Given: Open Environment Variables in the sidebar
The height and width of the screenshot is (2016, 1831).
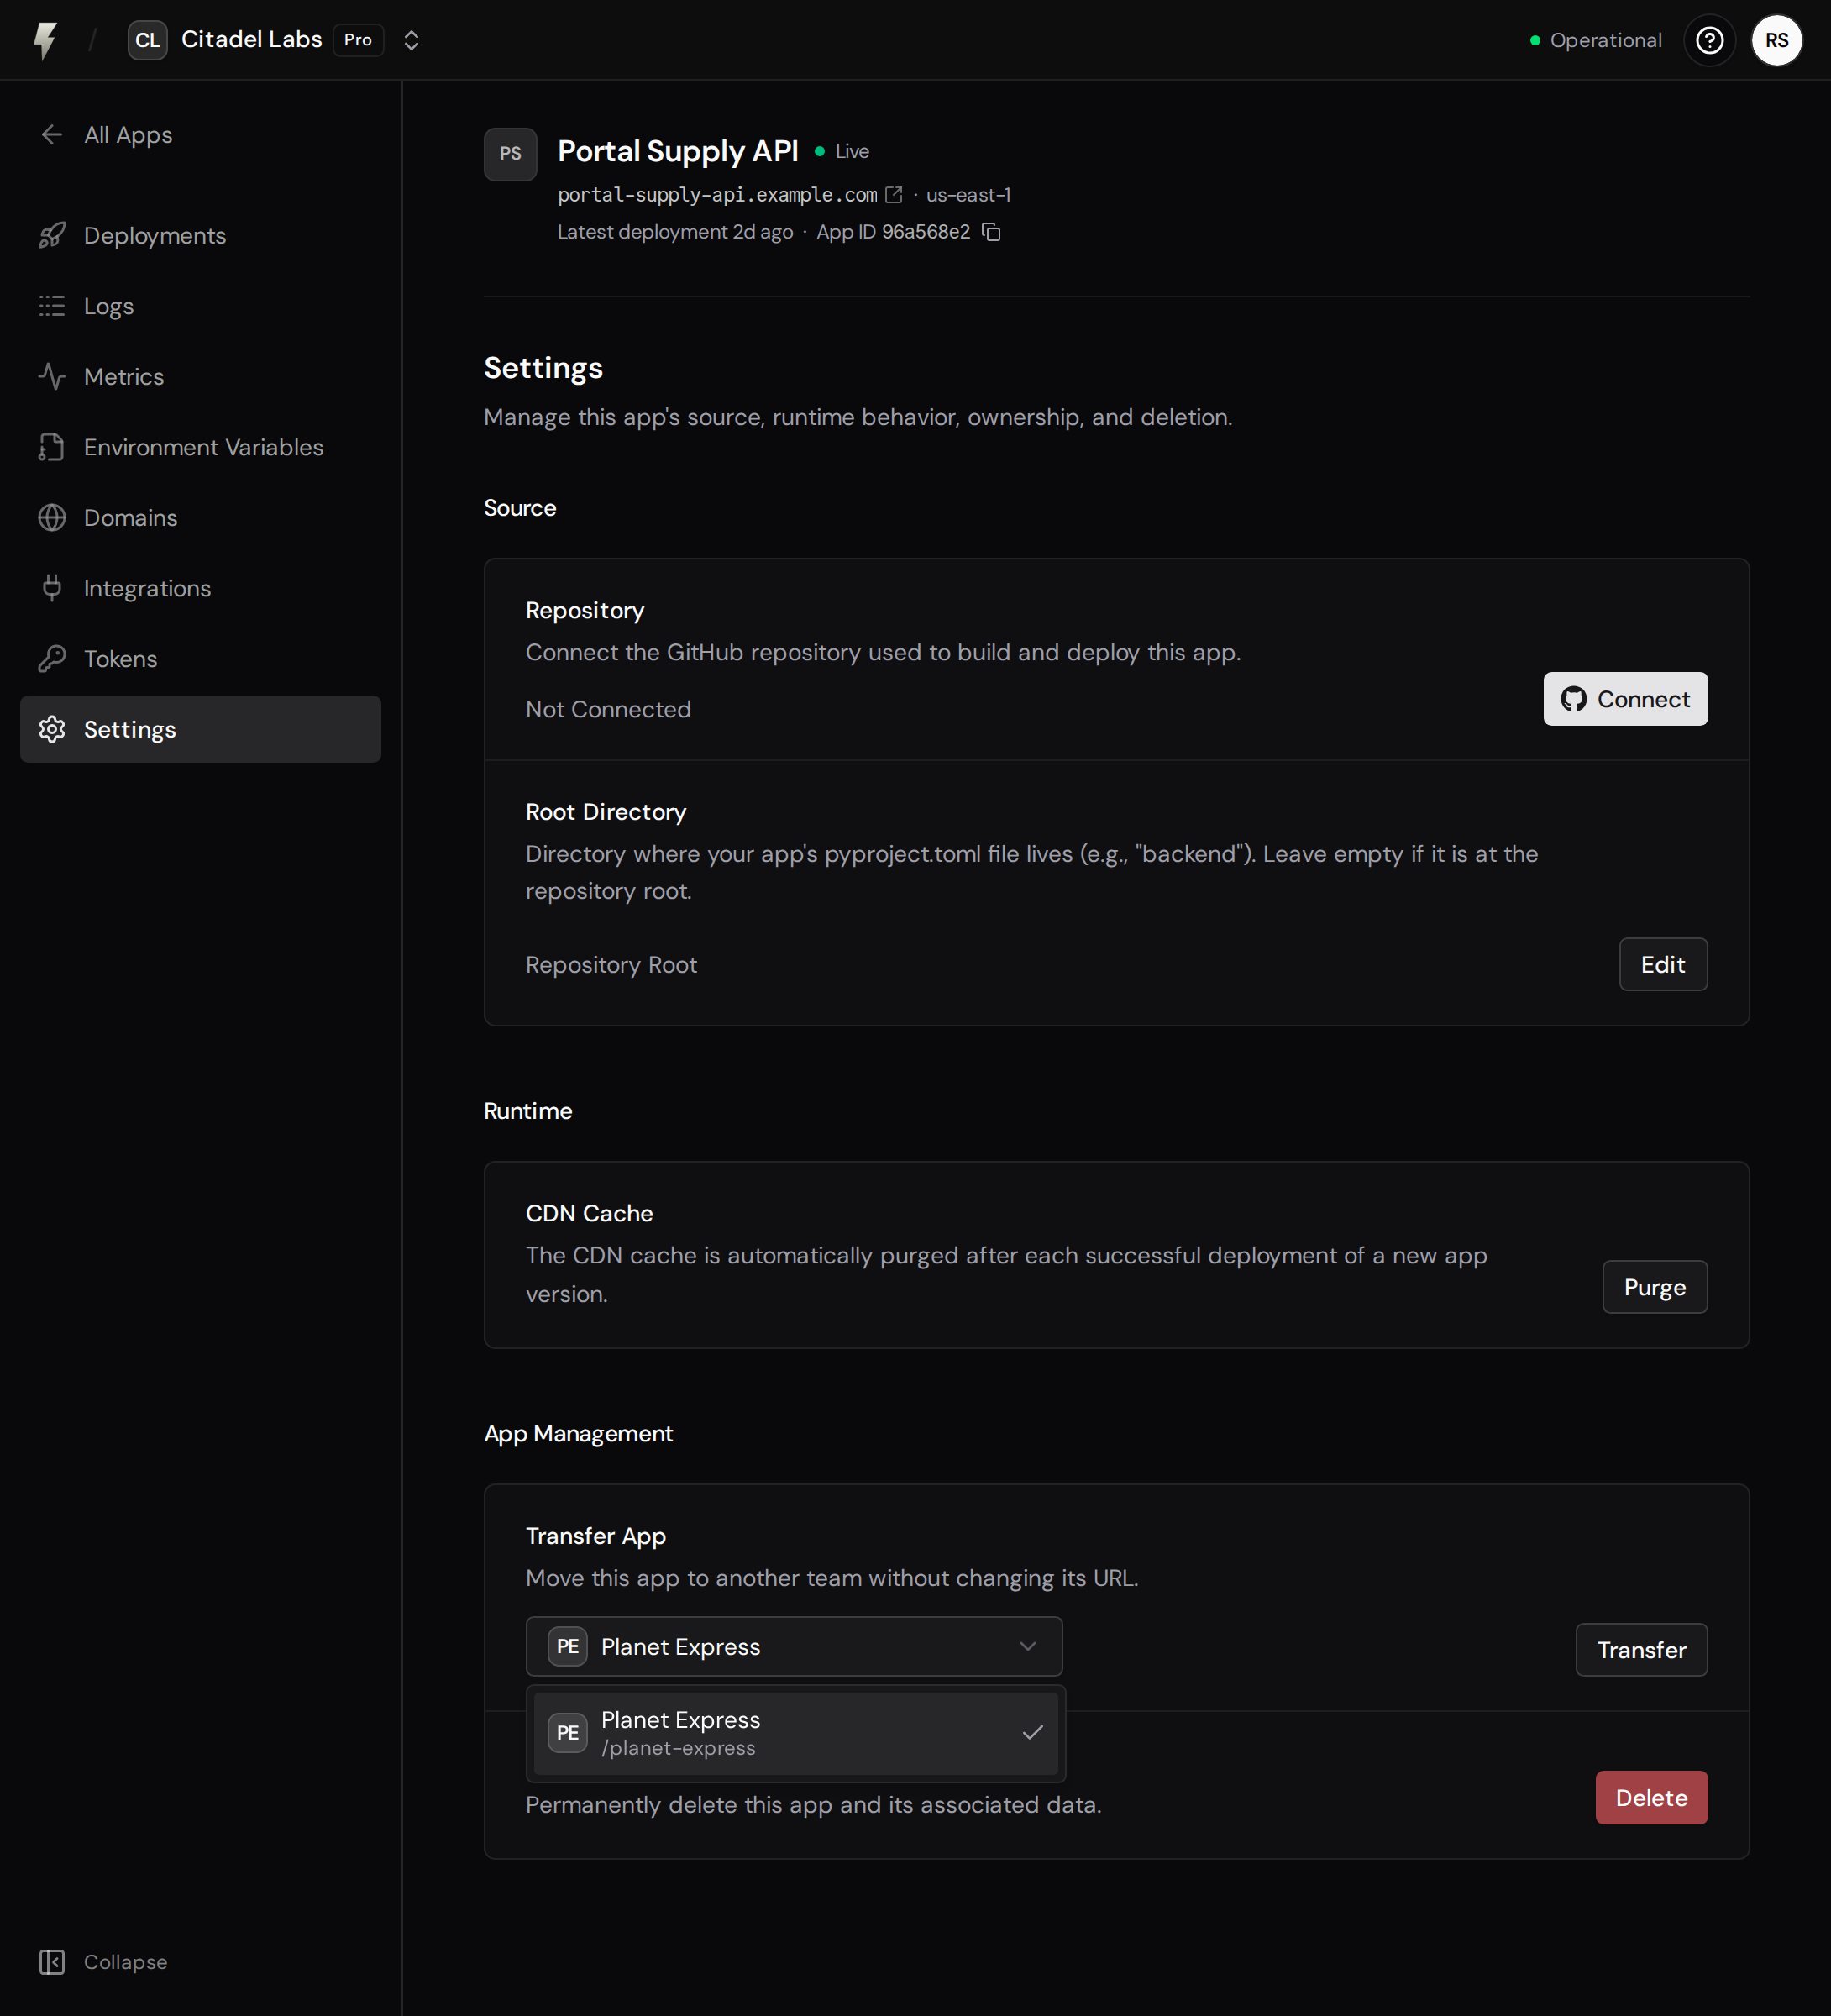Looking at the screenshot, I should (x=200, y=447).
